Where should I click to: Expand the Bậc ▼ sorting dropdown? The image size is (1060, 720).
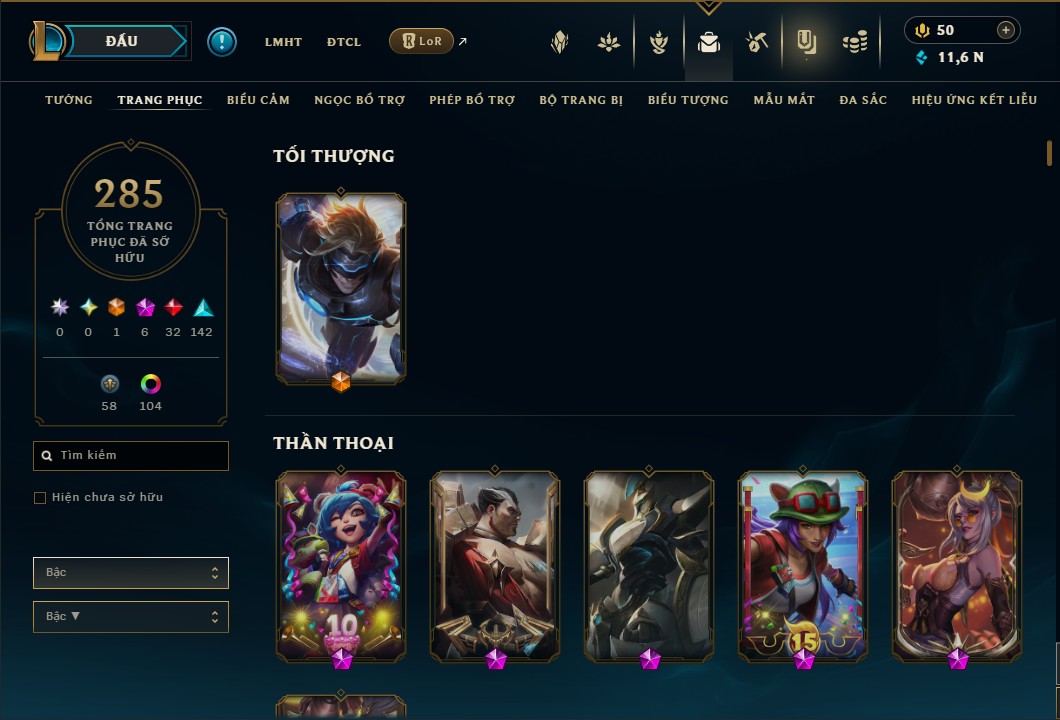click(131, 617)
